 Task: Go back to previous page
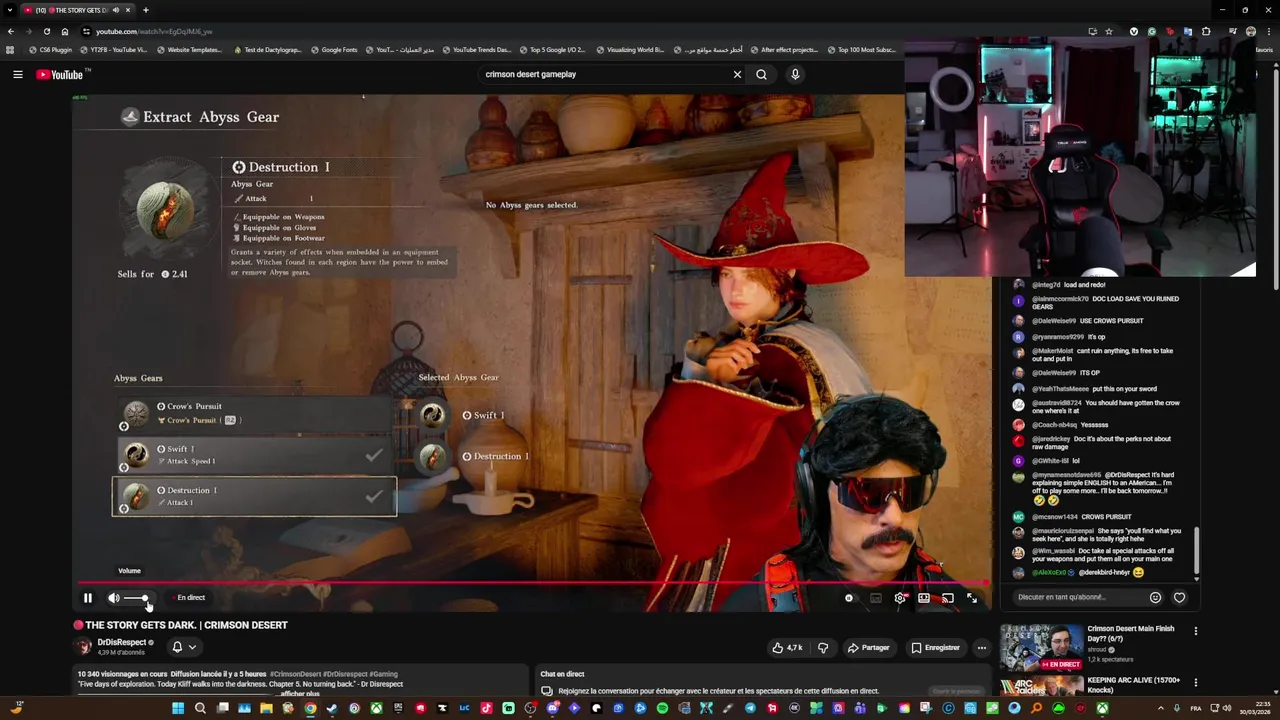10,31
